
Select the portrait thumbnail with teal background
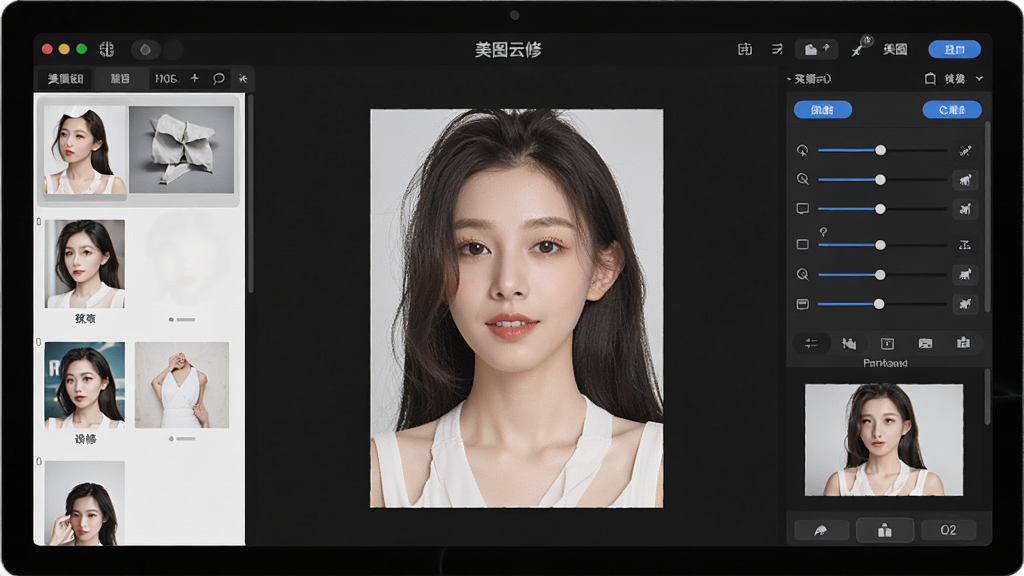[84, 385]
